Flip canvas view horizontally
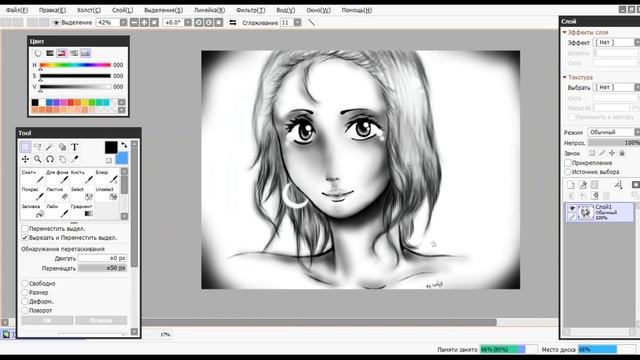Screen dimensions: 640x360 (233, 22)
